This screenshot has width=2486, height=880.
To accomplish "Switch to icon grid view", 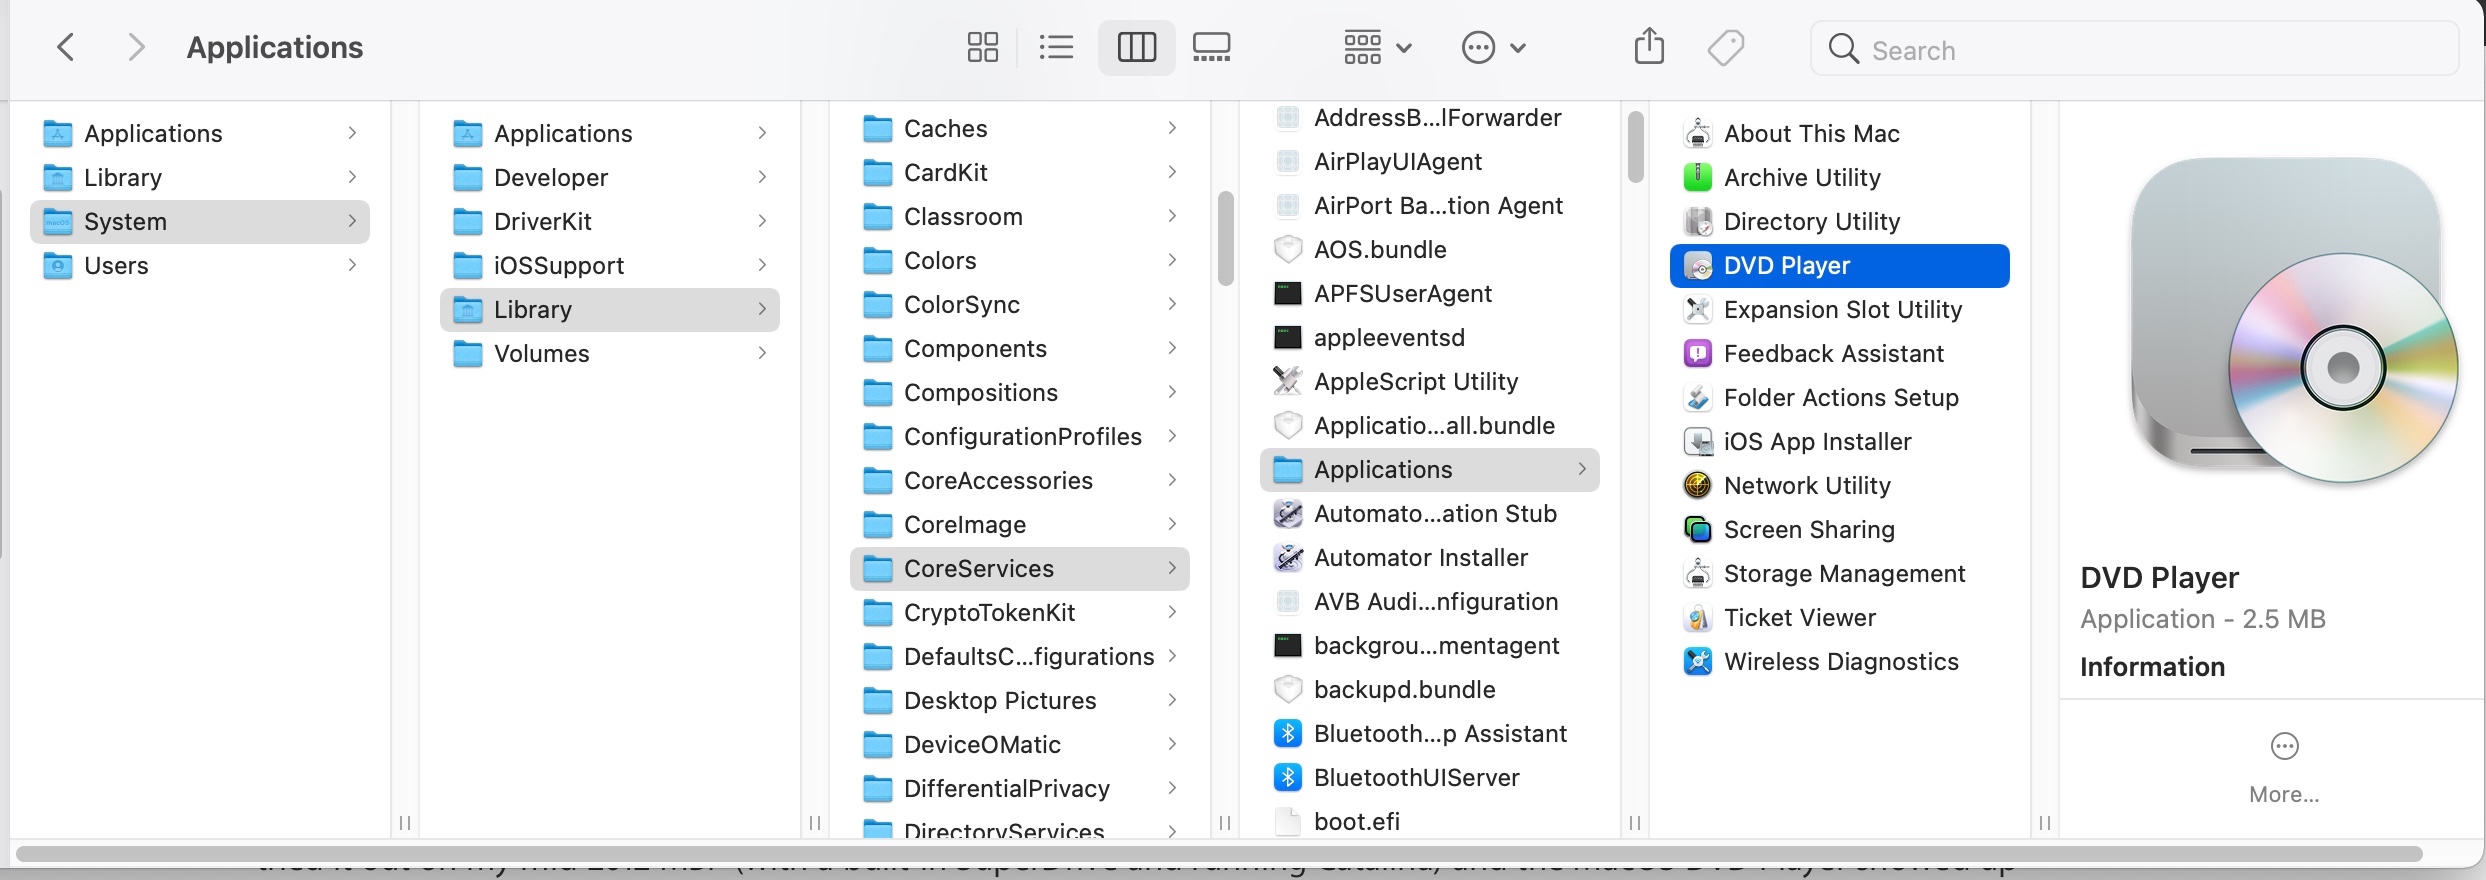I will [x=982, y=47].
